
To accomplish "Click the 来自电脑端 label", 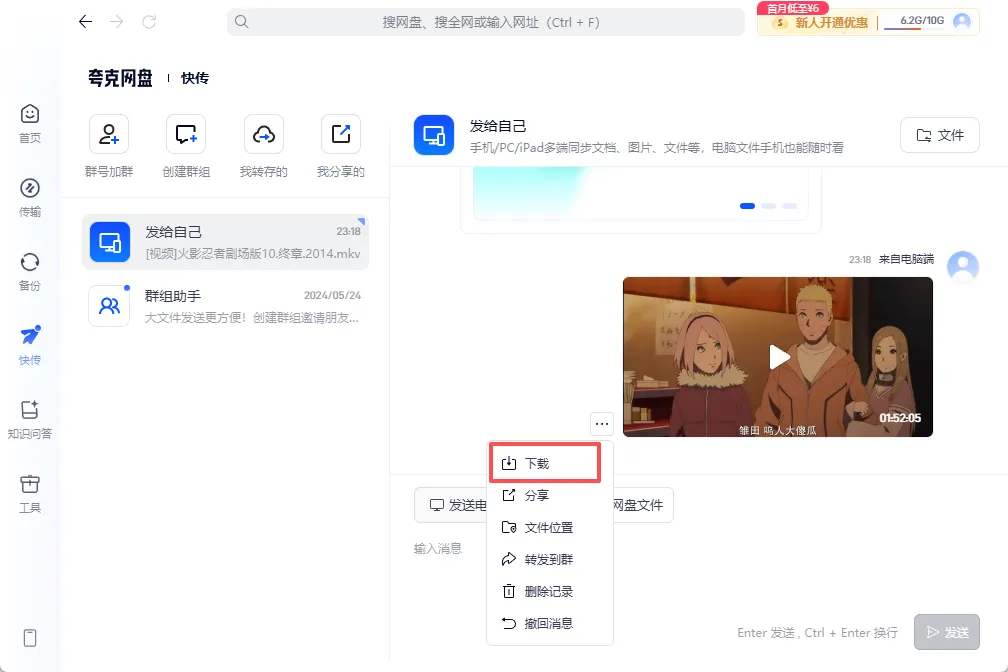I will click(906, 259).
